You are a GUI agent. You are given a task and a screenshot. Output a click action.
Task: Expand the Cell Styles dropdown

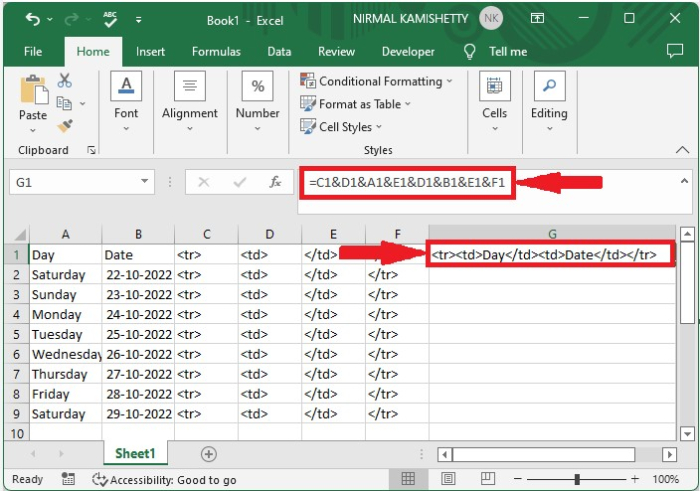point(345,127)
